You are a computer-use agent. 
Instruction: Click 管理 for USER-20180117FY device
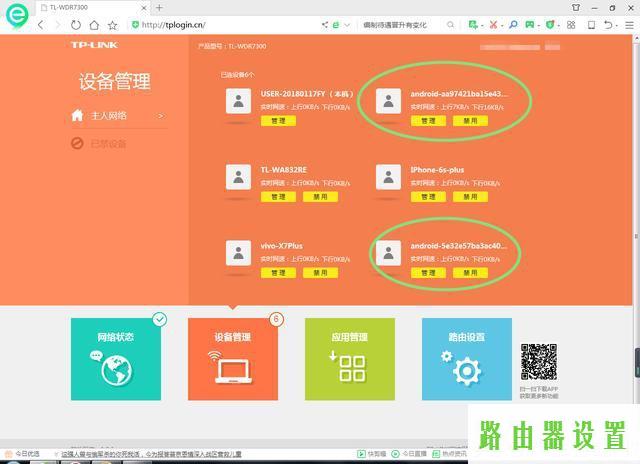[x=278, y=121]
